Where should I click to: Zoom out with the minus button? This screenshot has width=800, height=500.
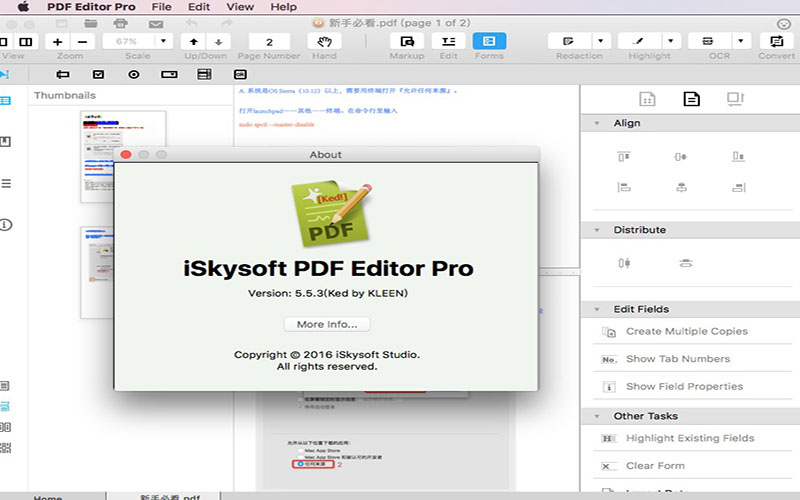[83, 42]
